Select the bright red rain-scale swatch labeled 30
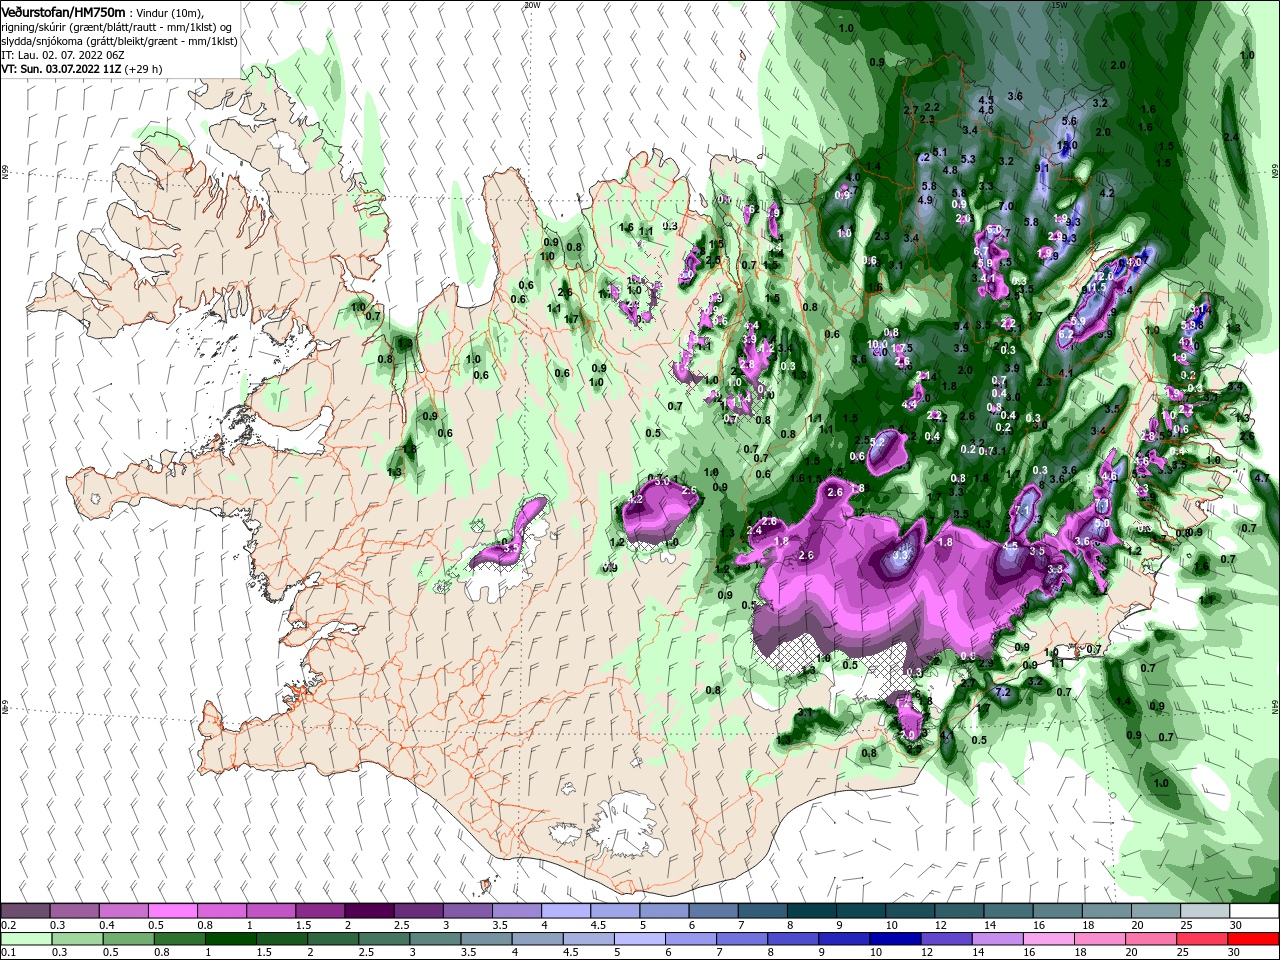Viewport: 1280px width, 960px height. pos(1252,939)
